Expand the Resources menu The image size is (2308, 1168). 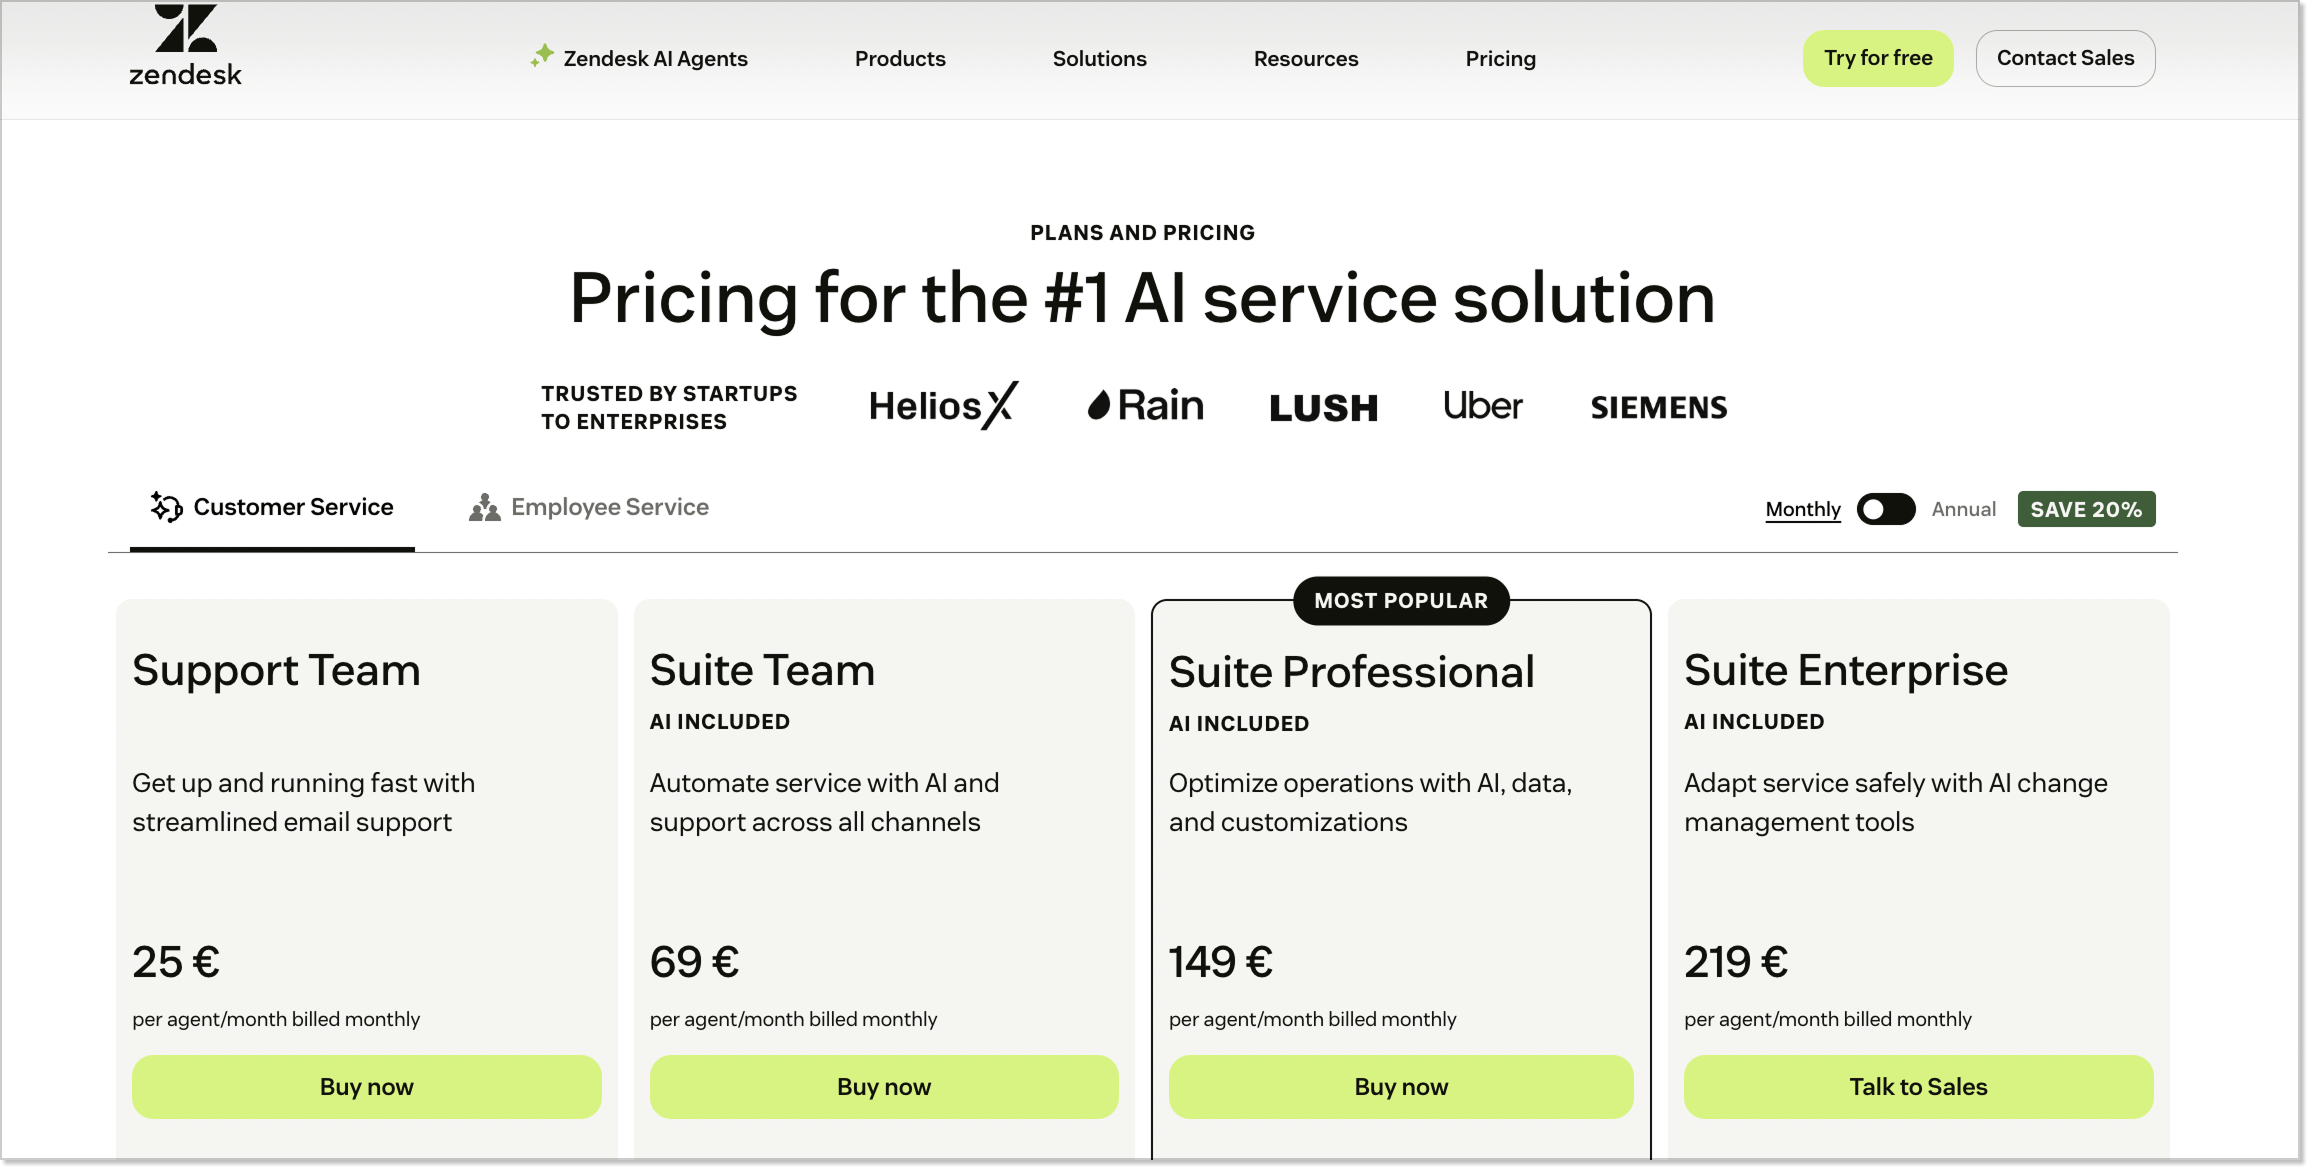(x=1305, y=58)
